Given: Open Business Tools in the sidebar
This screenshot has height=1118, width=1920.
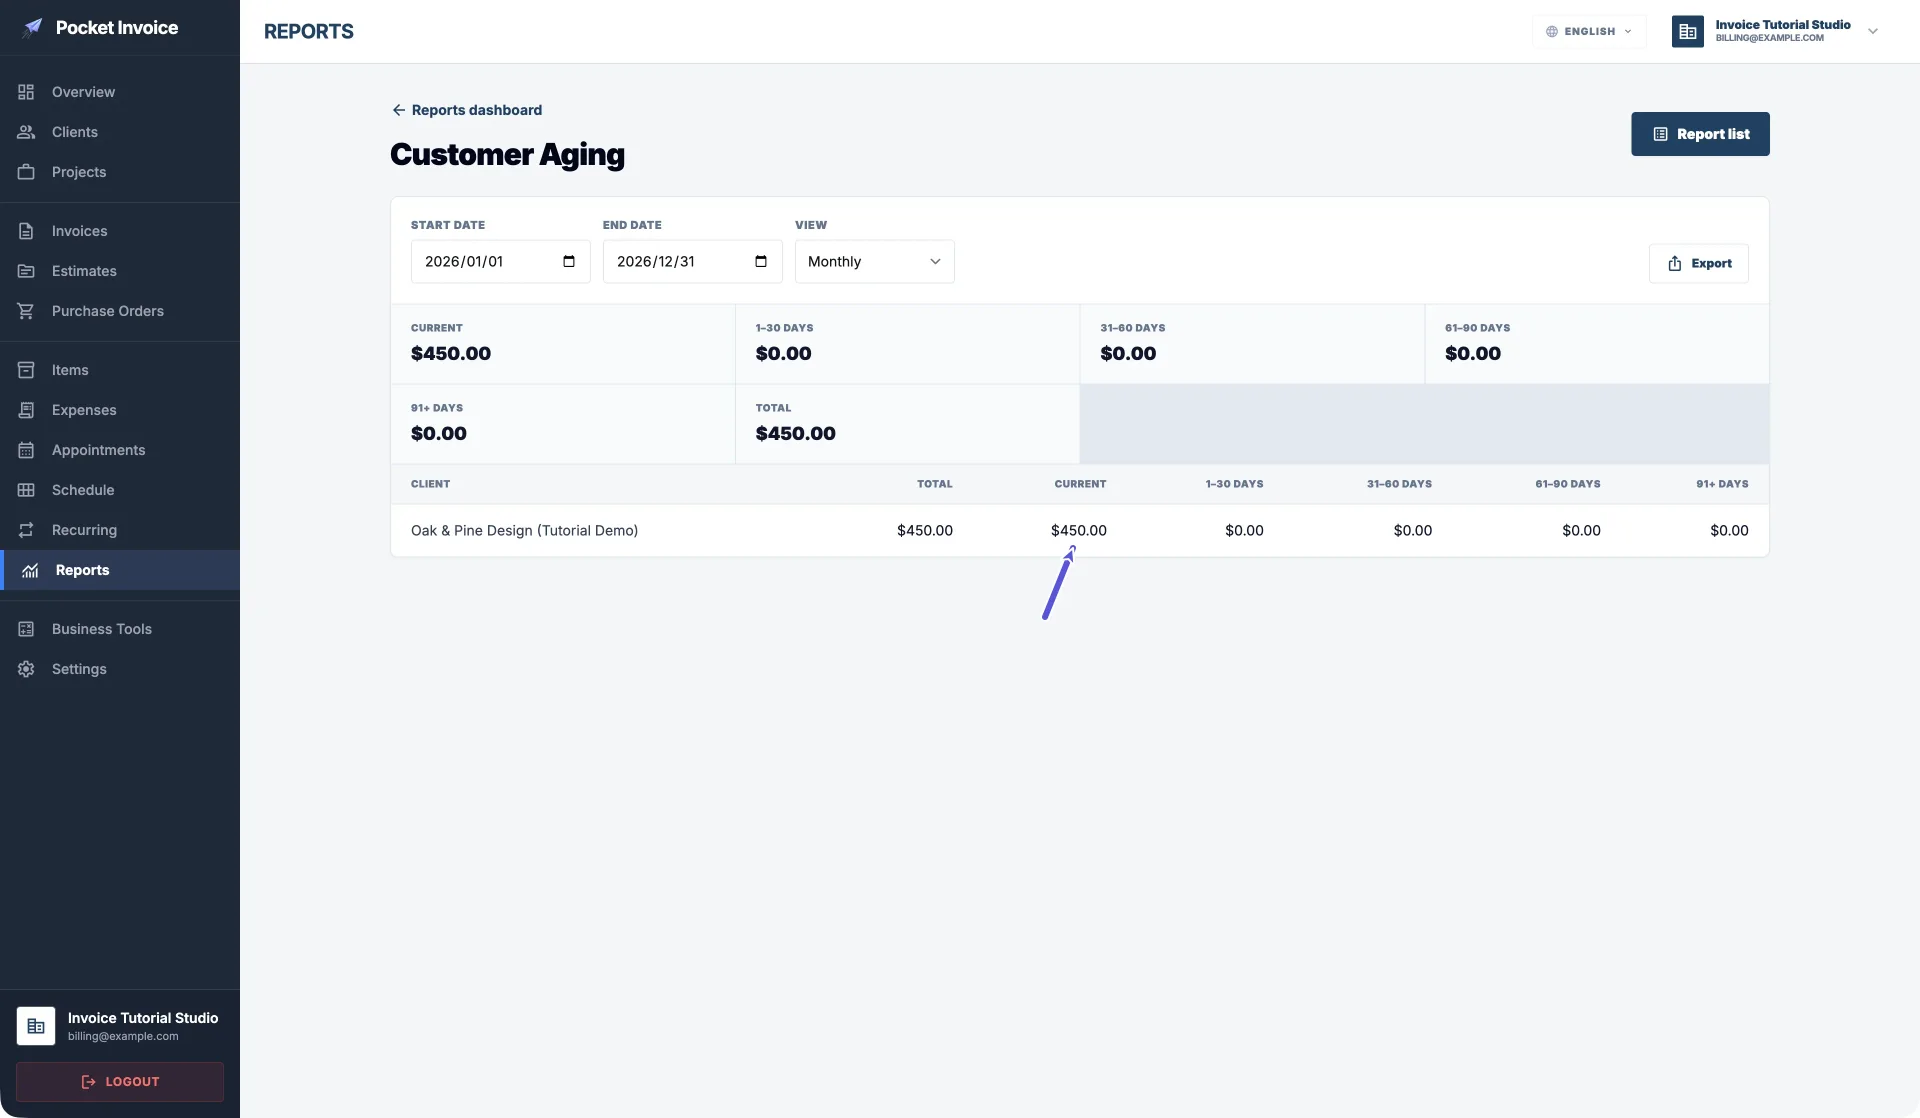Looking at the screenshot, I should [120, 629].
